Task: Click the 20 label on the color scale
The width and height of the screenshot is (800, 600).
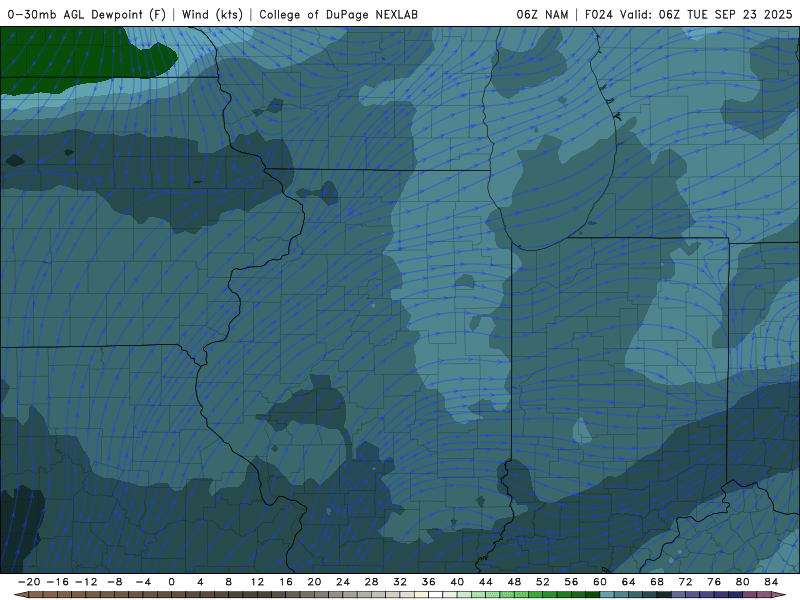Action: 314,582
